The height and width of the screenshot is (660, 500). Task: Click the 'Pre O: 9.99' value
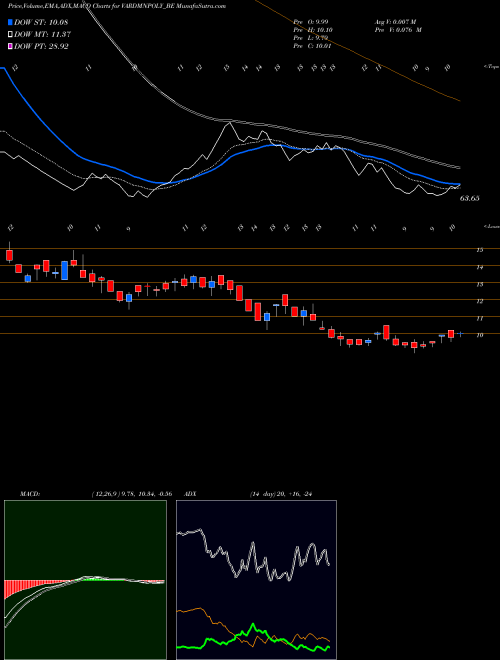point(311,21)
